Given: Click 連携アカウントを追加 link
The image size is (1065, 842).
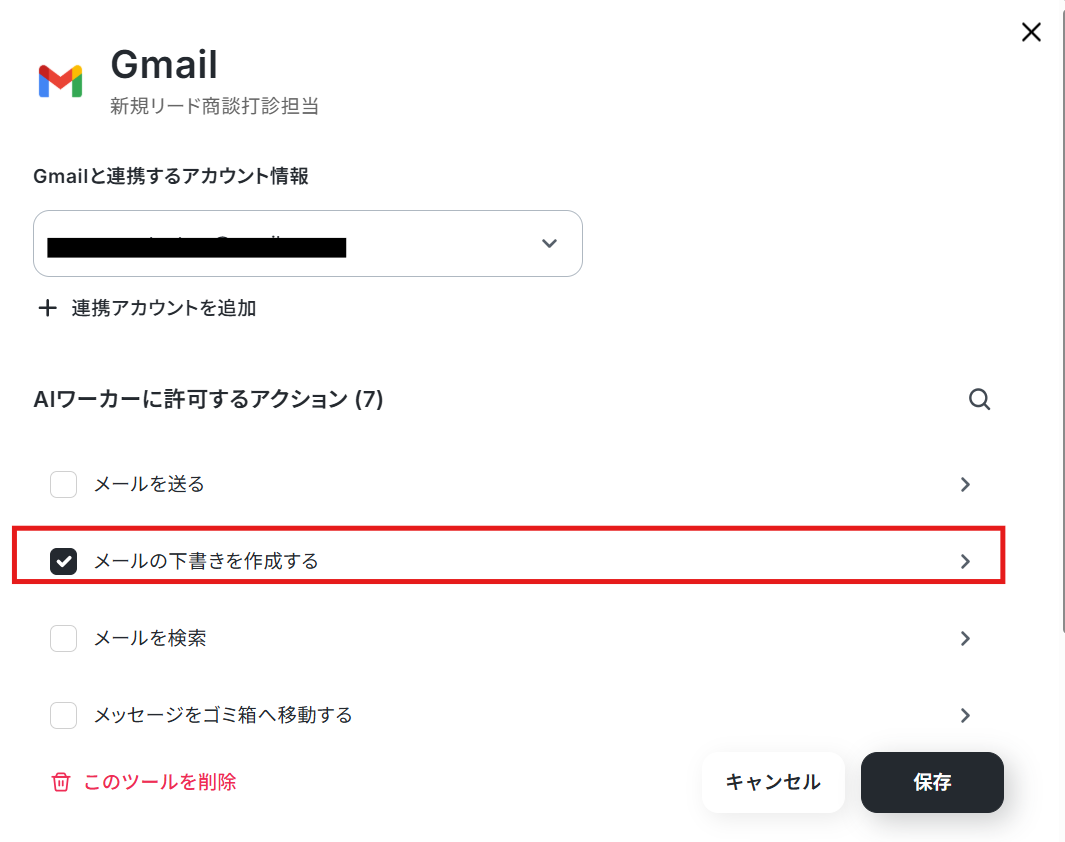Looking at the screenshot, I should click(164, 308).
